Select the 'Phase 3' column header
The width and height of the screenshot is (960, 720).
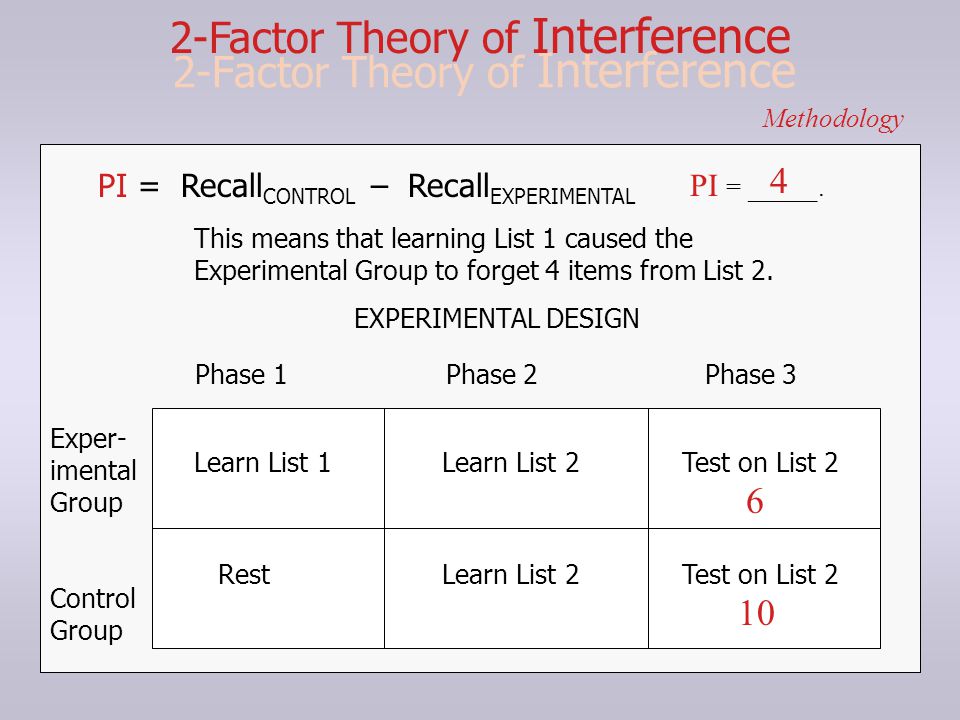tap(750, 375)
